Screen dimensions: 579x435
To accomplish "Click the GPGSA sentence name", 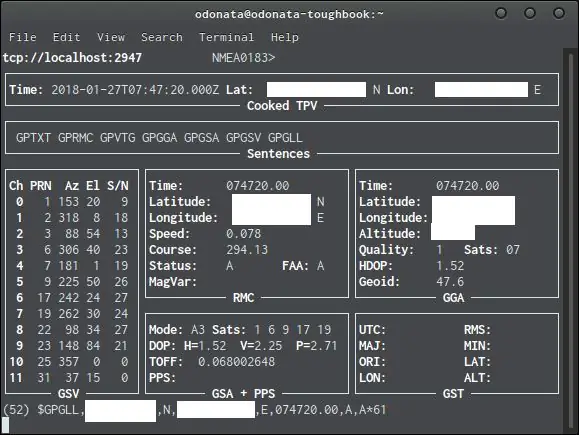I will coord(202,138).
